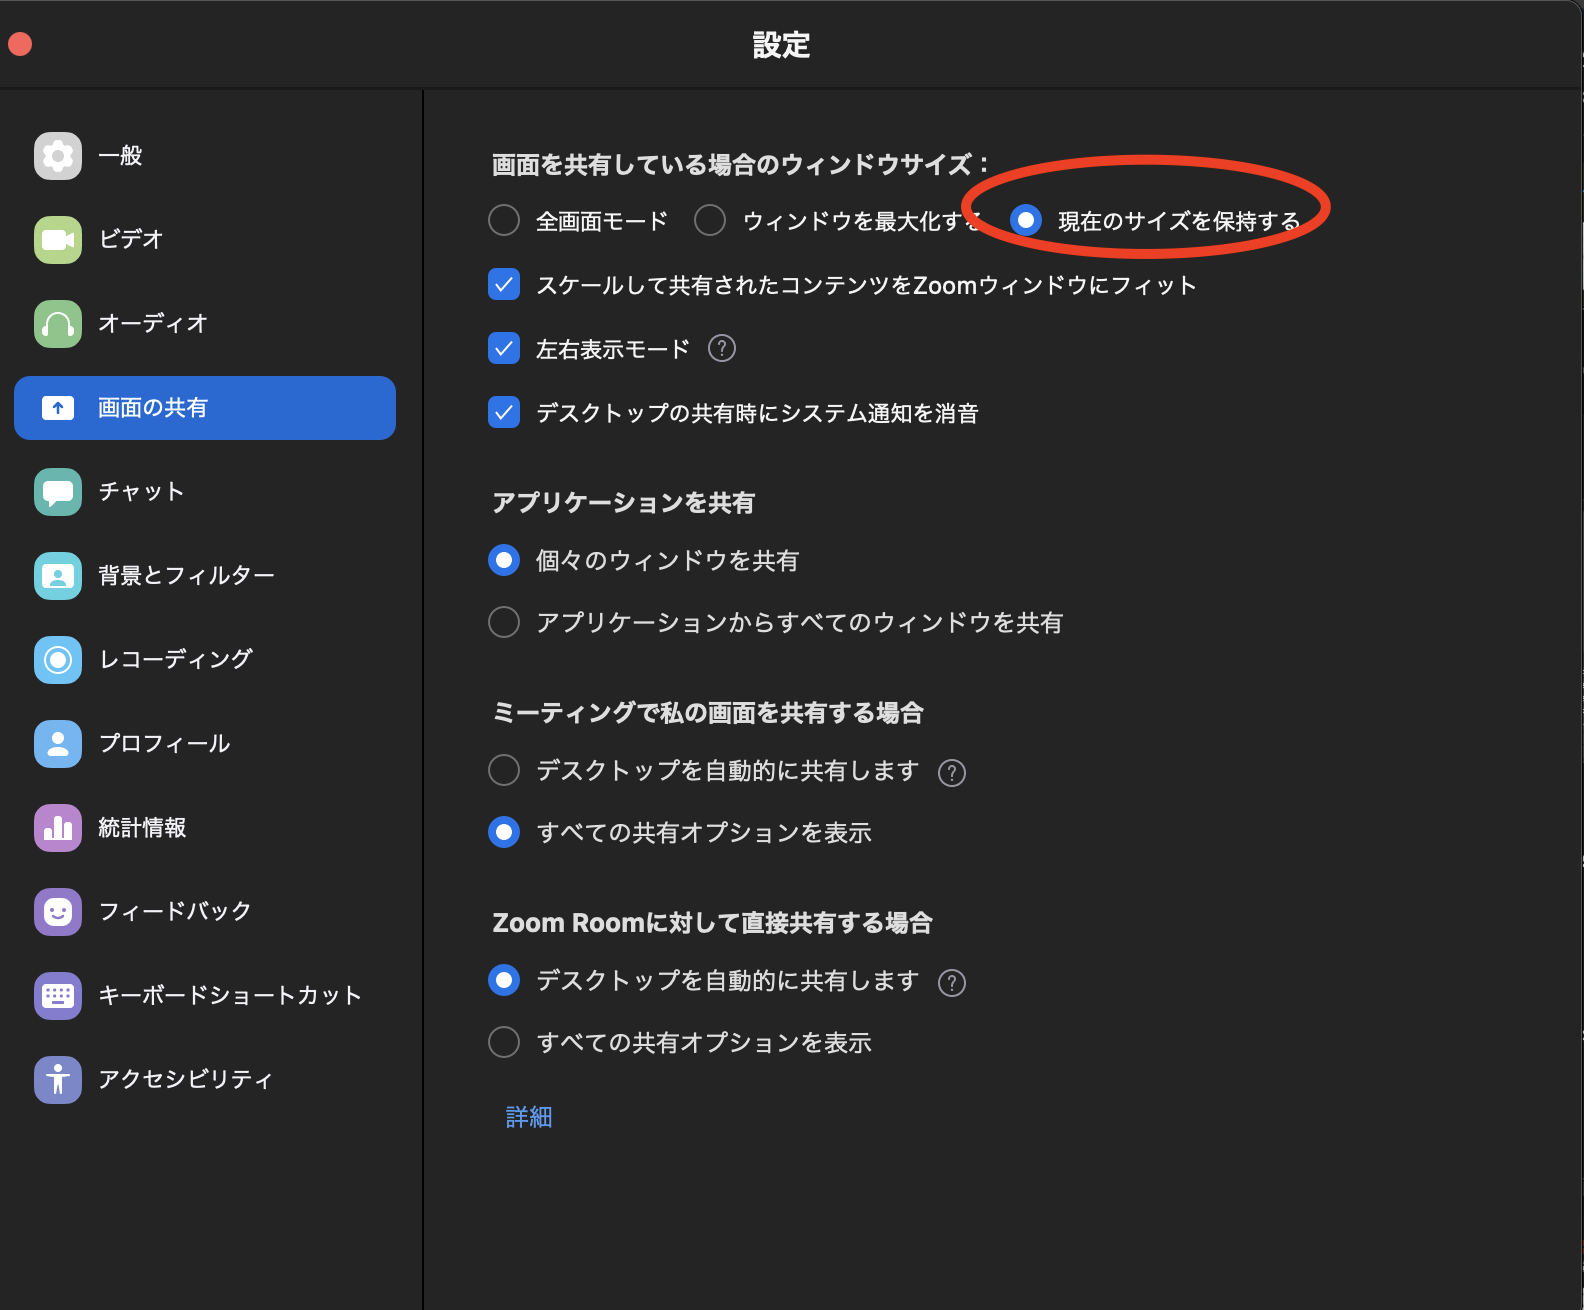Open 背景とフィルター settings
Viewport: 1584px width, 1310px height.
[x=205, y=576]
